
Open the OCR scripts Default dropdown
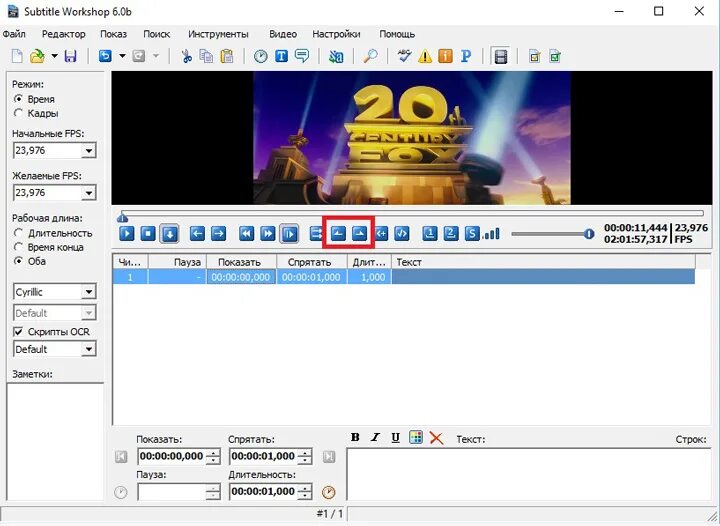(89, 349)
